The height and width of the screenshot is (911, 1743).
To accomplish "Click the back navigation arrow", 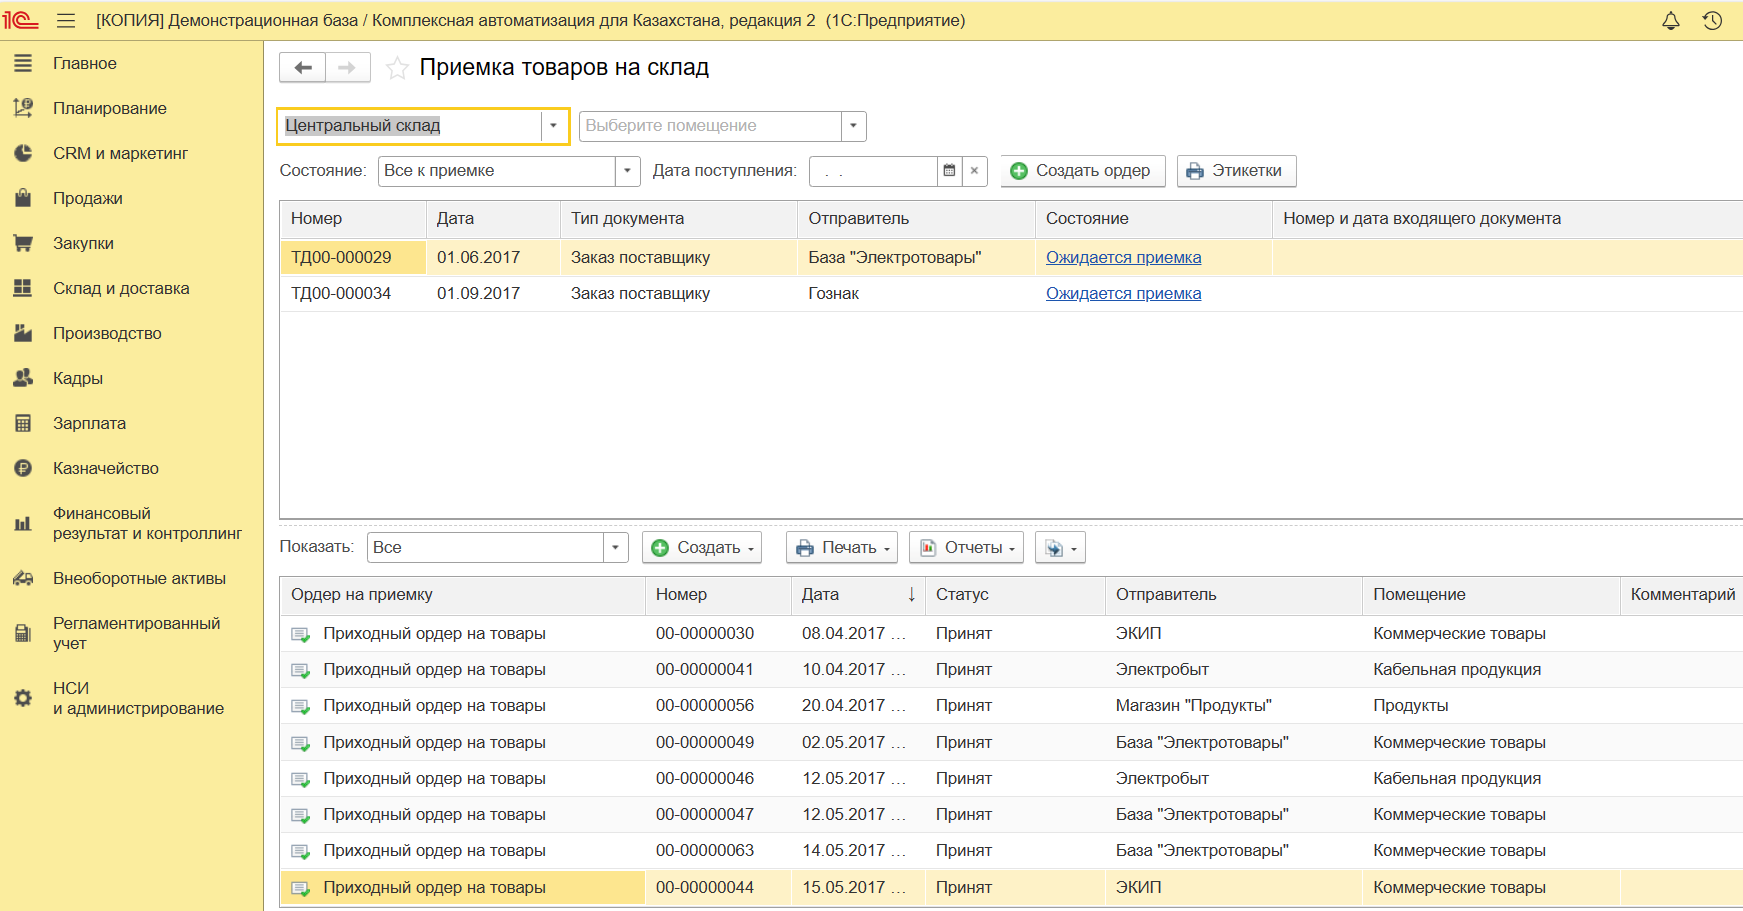I will [x=303, y=68].
